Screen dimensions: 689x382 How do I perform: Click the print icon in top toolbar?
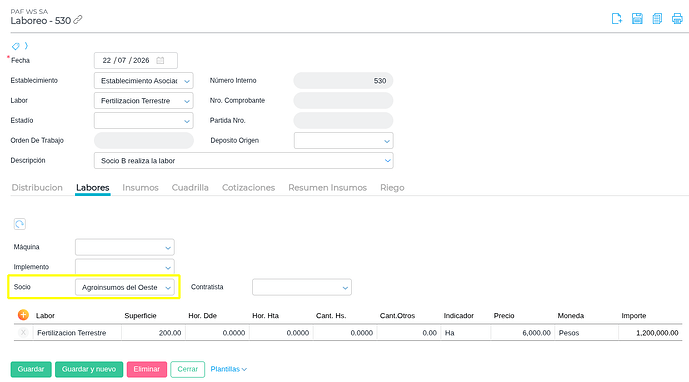(x=677, y=18)
